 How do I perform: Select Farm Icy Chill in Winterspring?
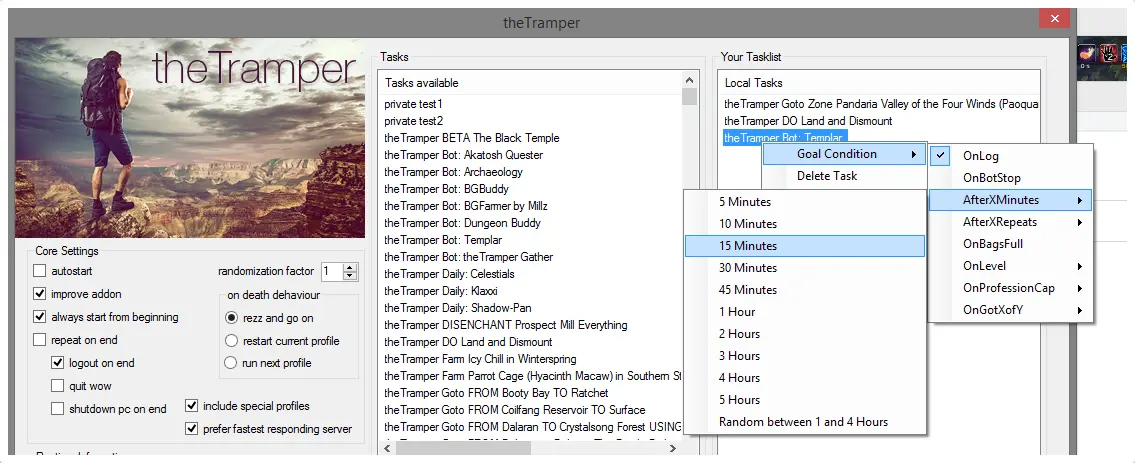pos(481,359)
